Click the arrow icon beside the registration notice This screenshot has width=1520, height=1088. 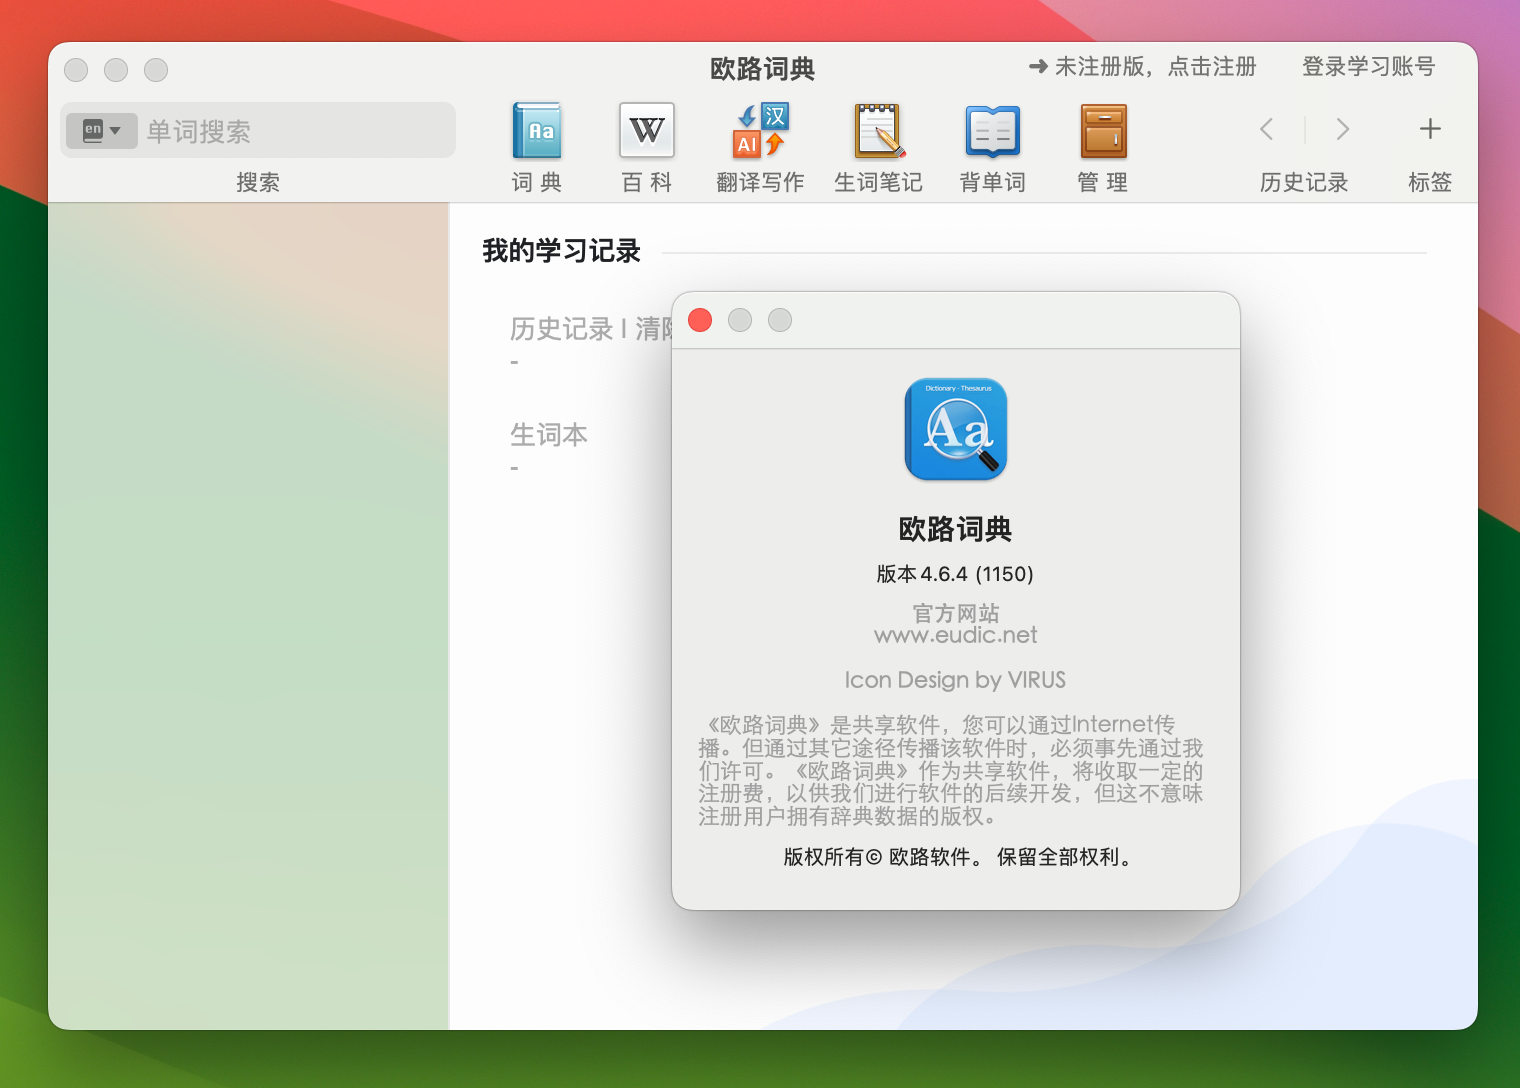[1037, 66]
